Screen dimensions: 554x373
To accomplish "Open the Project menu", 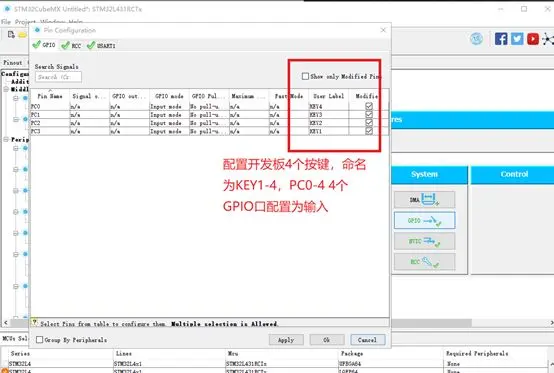I will click(25, 22).
